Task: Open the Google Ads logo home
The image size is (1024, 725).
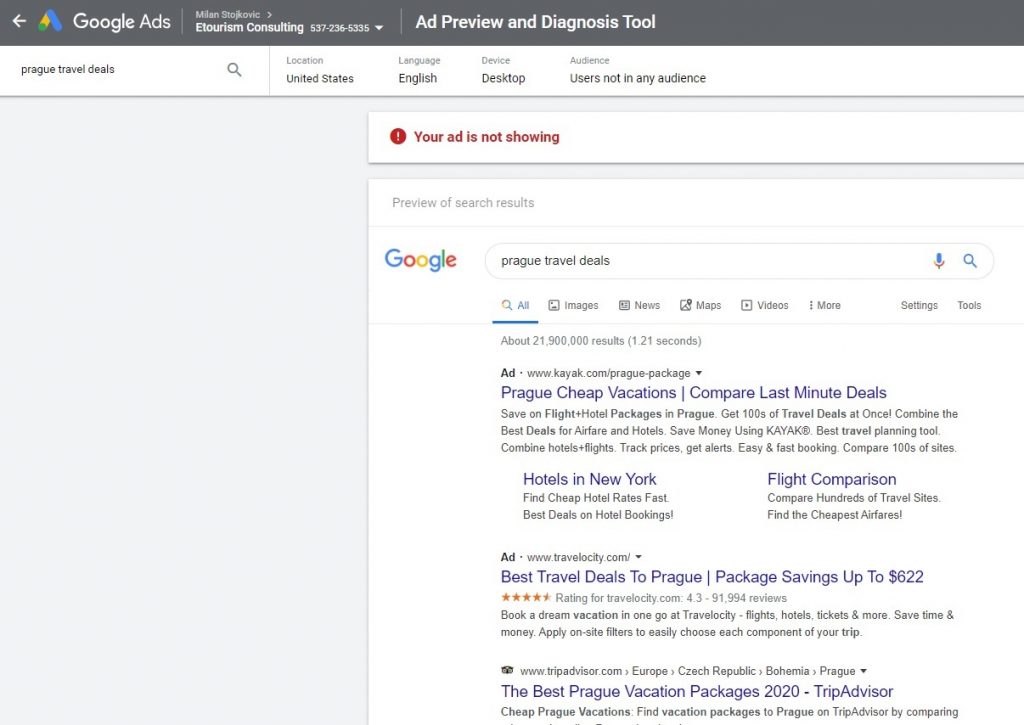Action: [x=104, y=22]
